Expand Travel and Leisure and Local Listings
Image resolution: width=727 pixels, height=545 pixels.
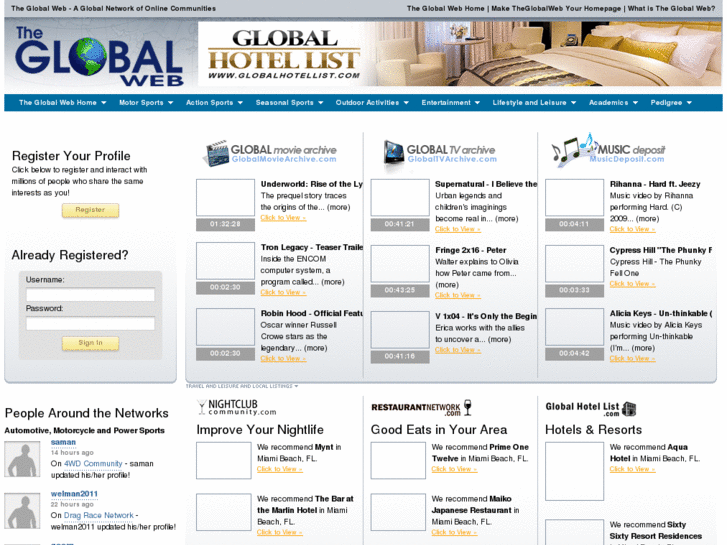pos(242,386)
